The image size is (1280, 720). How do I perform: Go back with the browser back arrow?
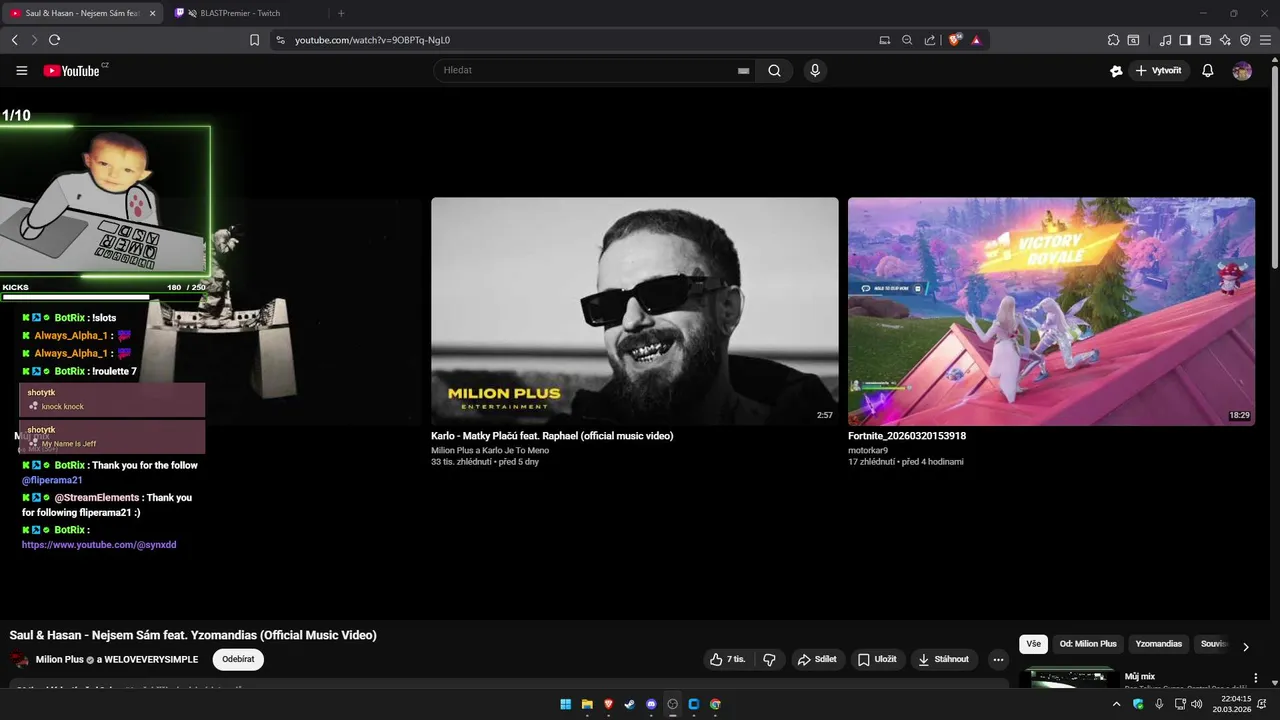click(14, 40)
